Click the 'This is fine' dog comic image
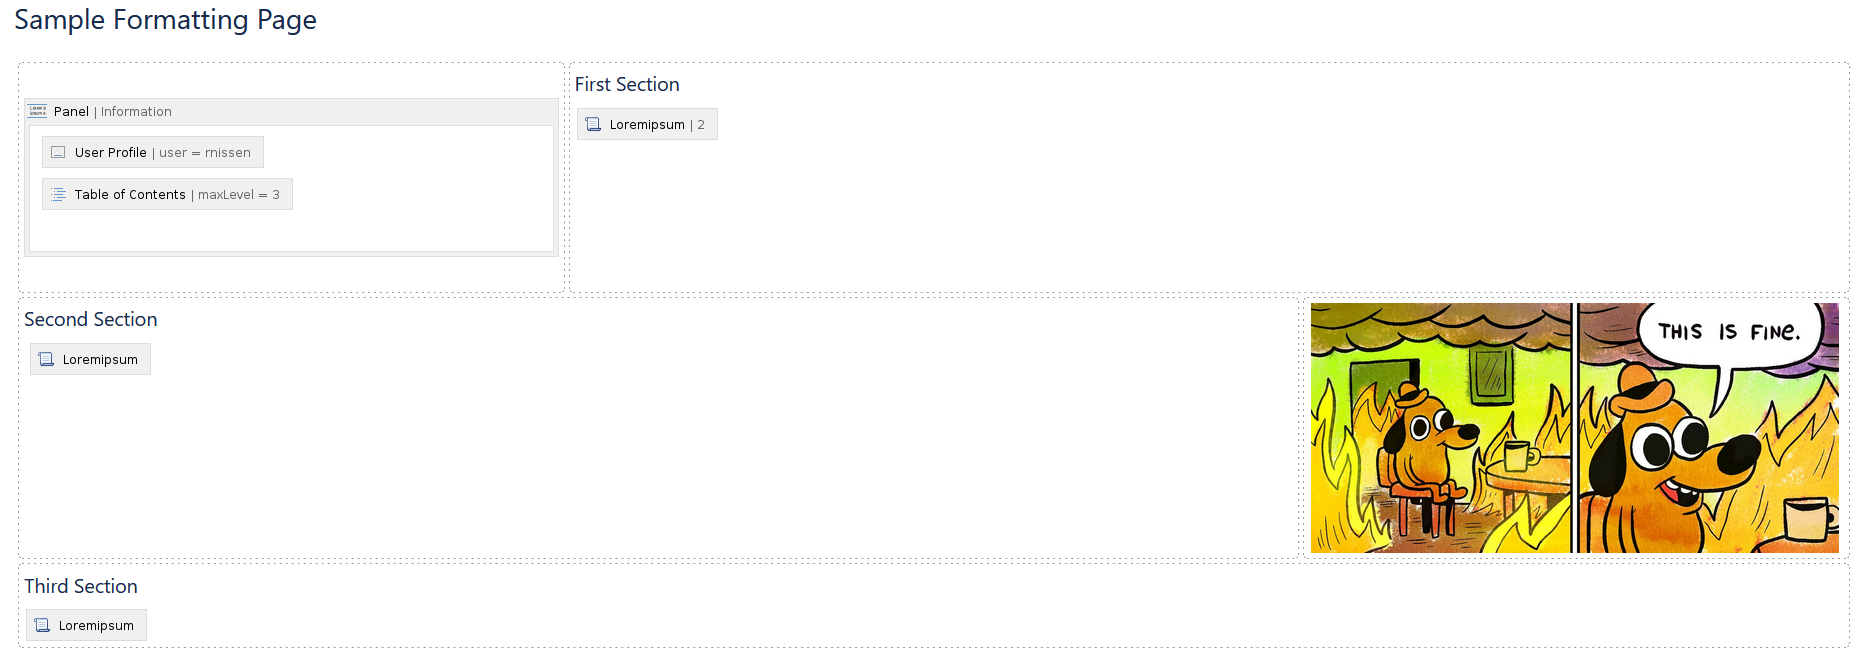The image size is (1863, 655). pyautogui.click(x=1573, y=428)
